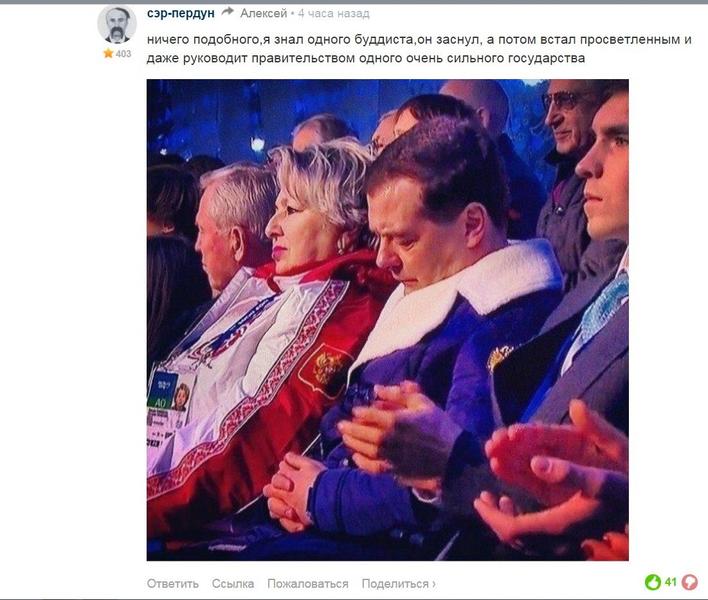Expand the Поделиться share menu
This screenshot has height=600, width=708.
click(395, 584)
